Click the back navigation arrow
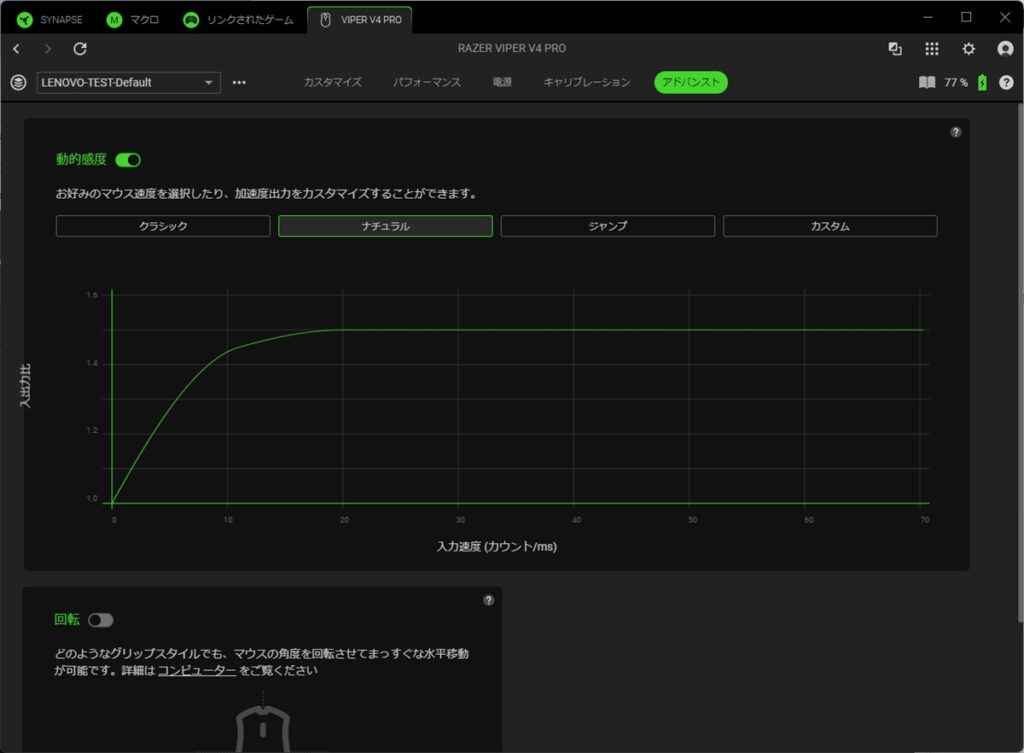Image resolution: width=1024 pixels, height=753 pixels. [x=16, y=49]
